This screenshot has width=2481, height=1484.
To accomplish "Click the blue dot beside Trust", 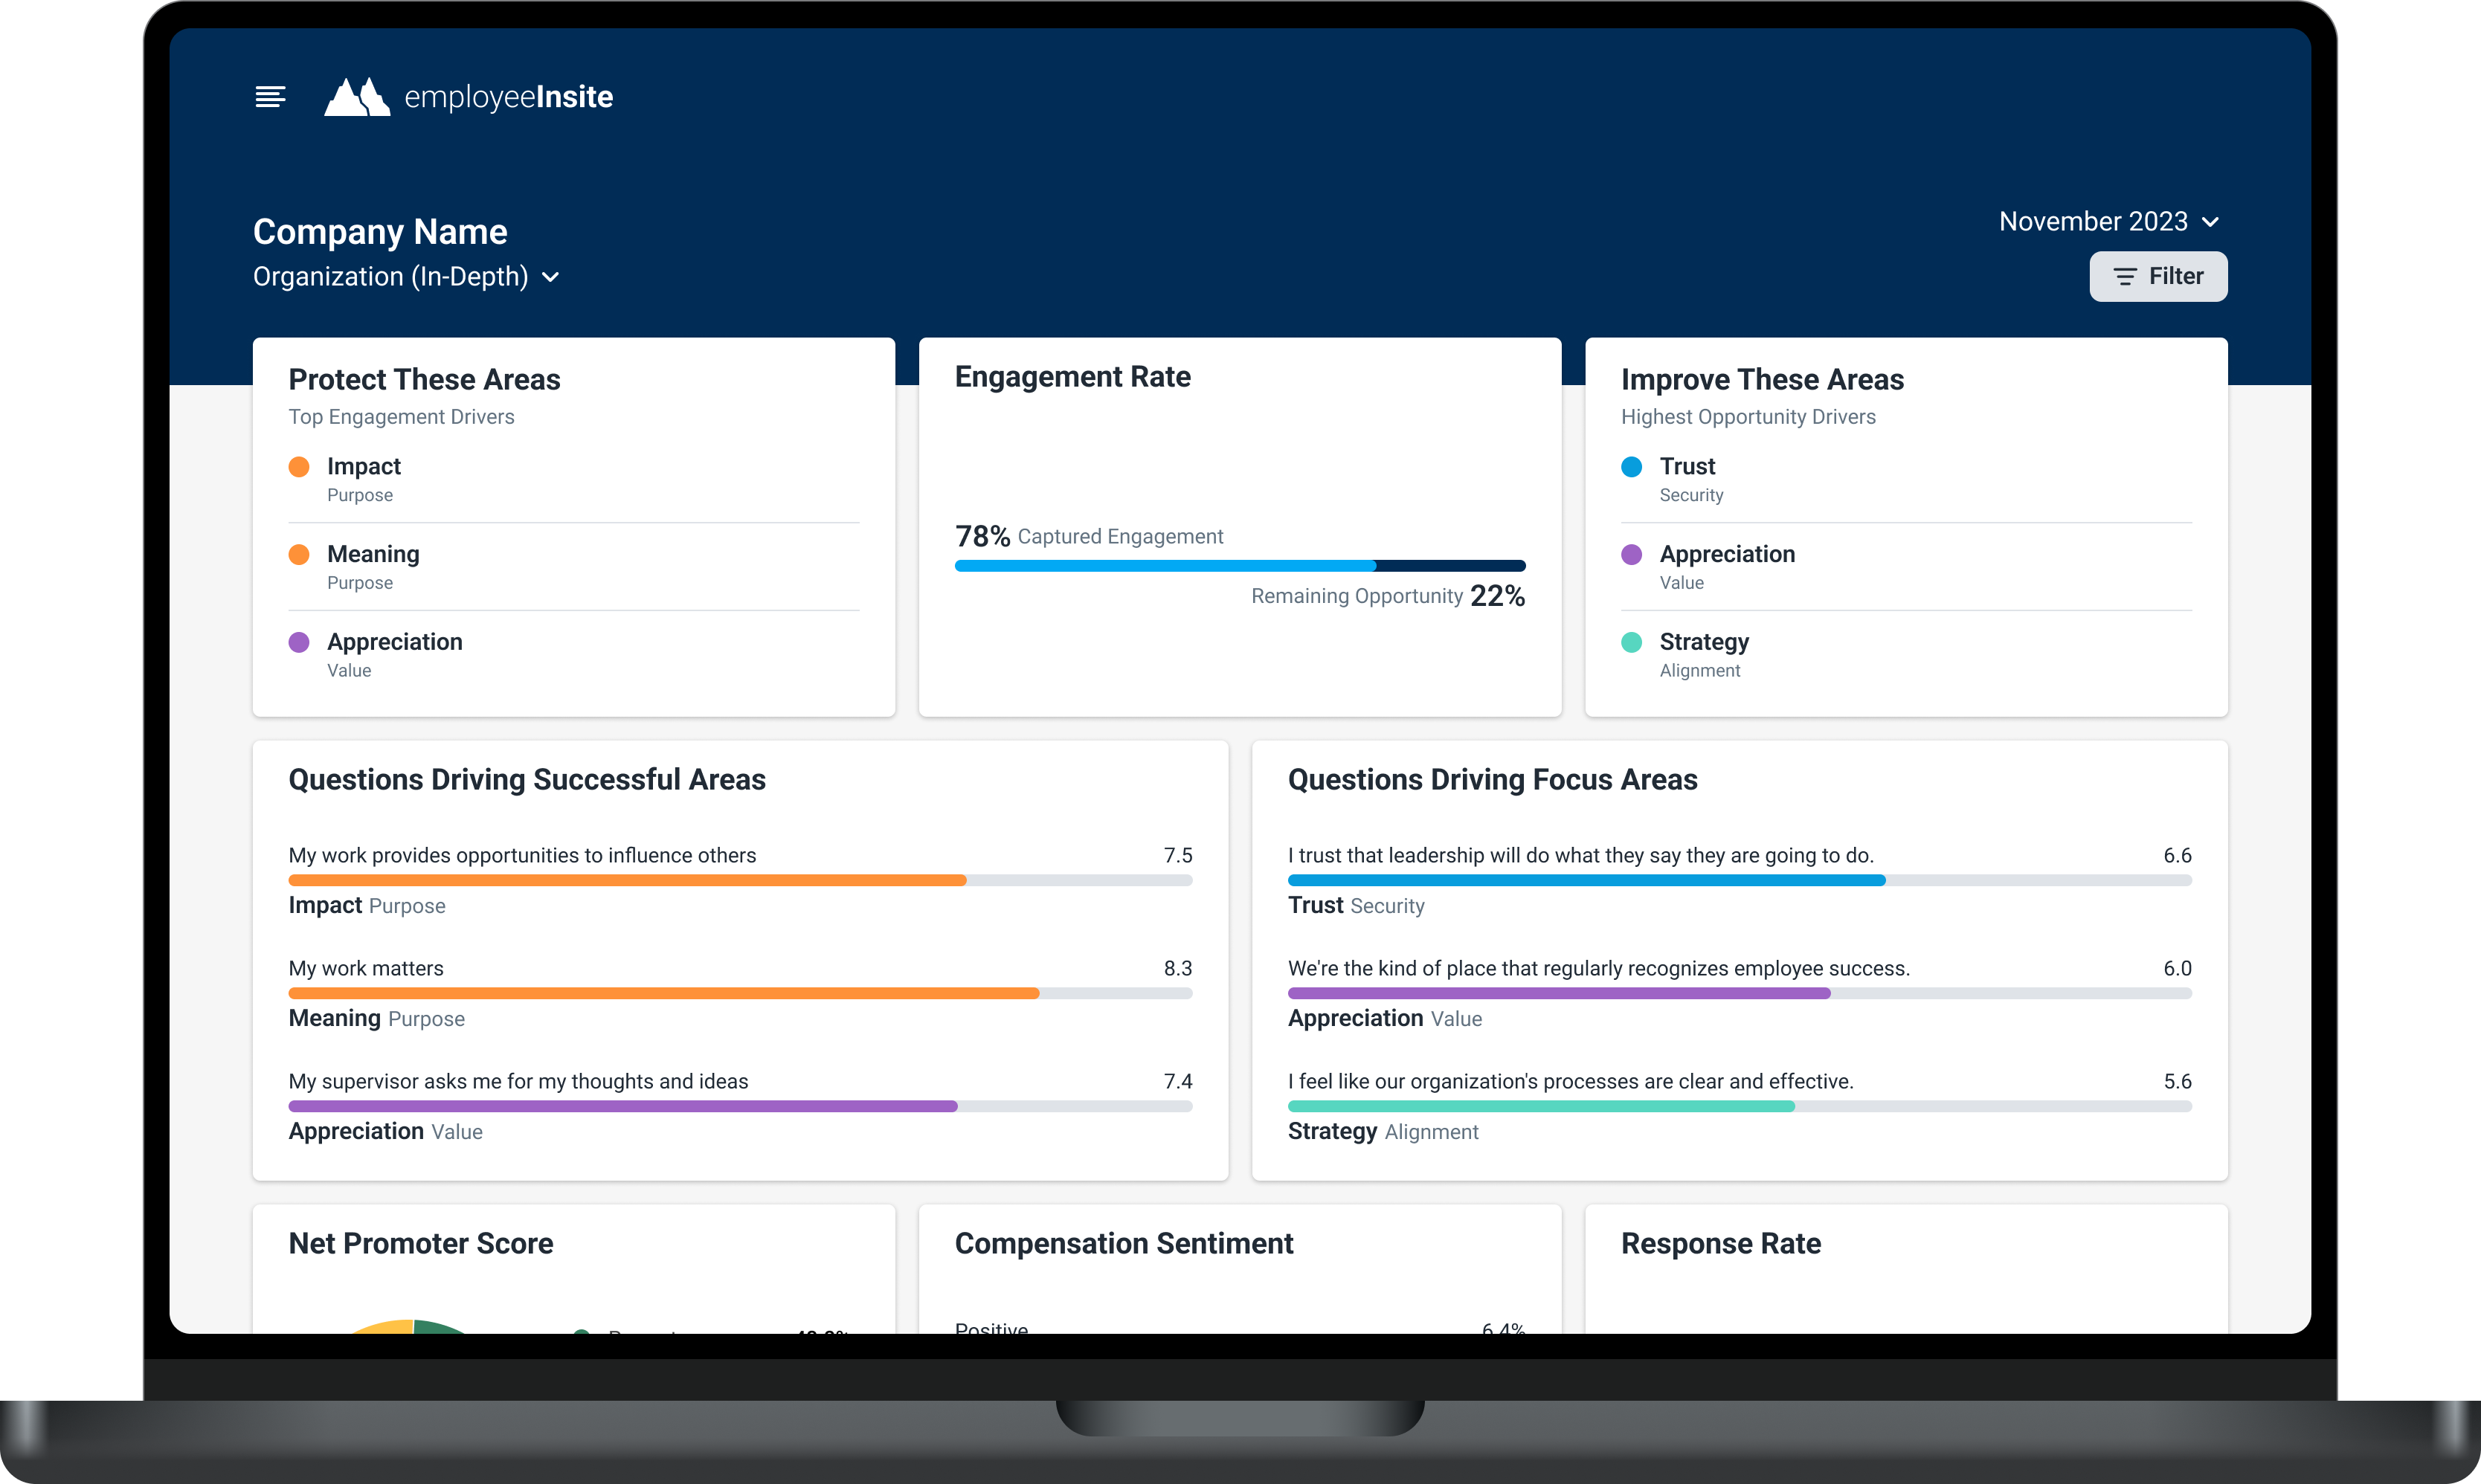I will click(x=1631, y=466).
